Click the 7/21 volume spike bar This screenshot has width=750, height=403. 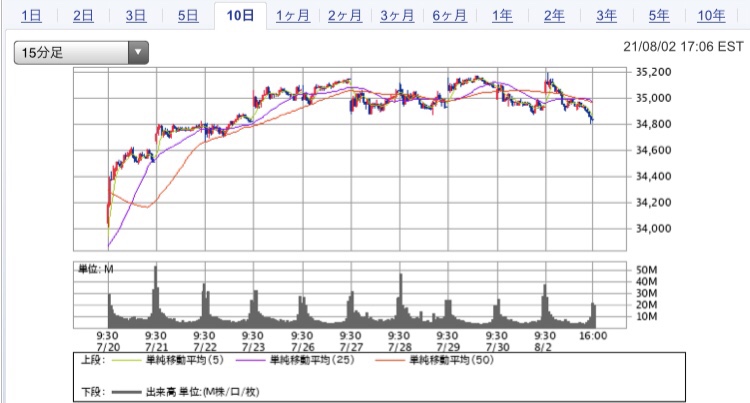point(155,296)
